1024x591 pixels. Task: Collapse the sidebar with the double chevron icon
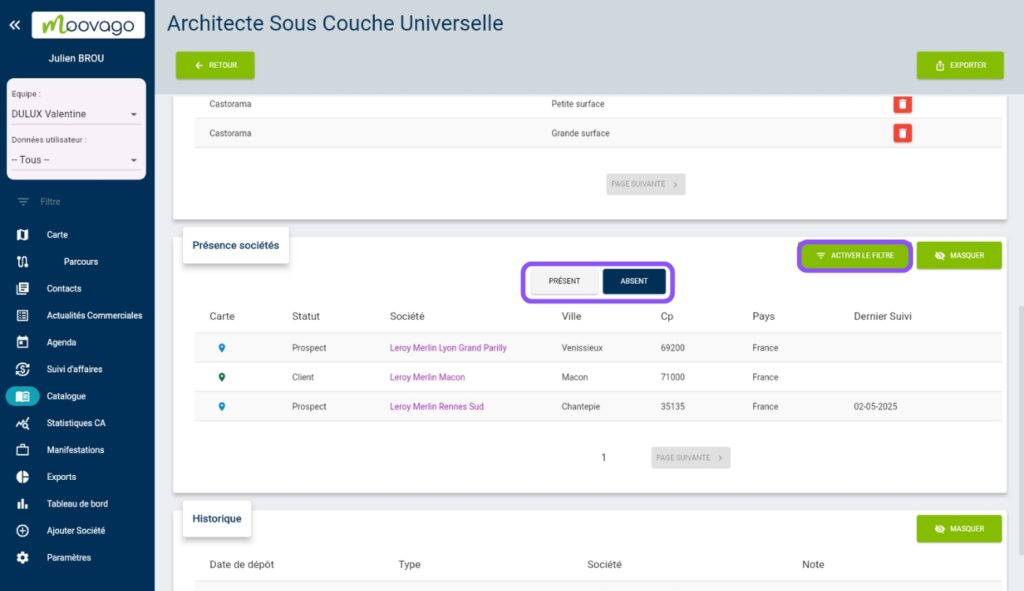tap(15, 25)
